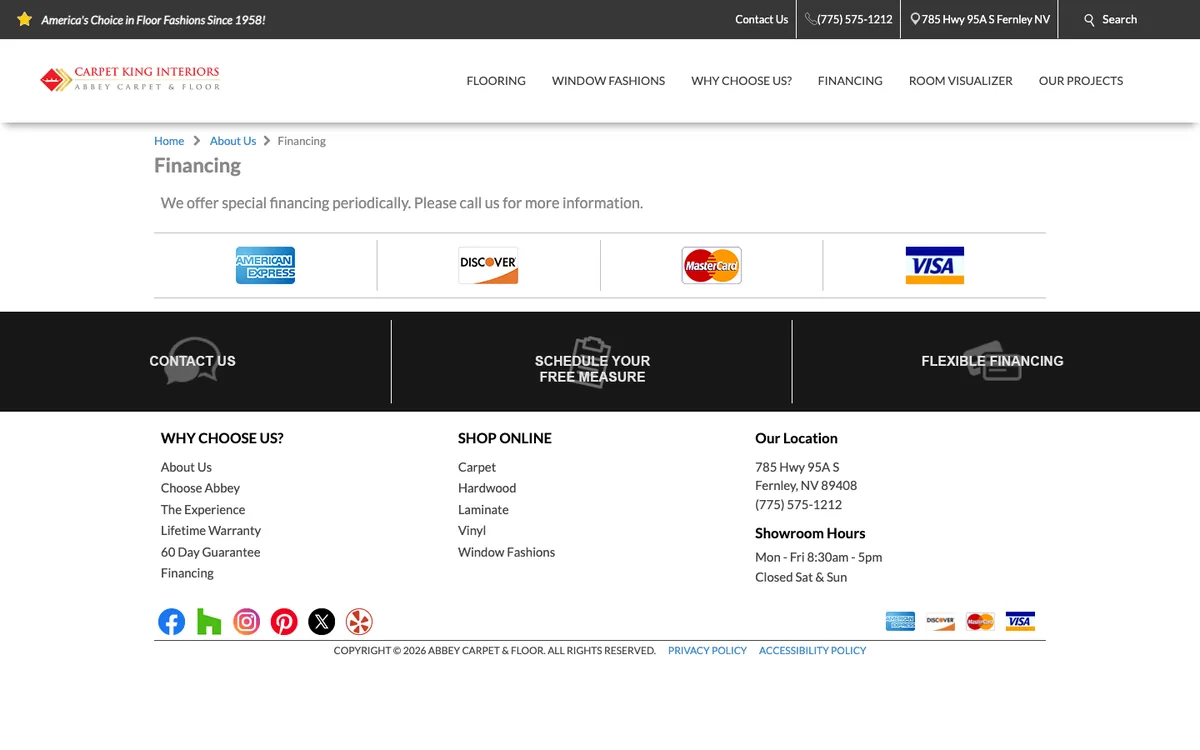The height and width of the screenshot is (750, 1200).
Task: Open the Our Projects menu item
Action: [1081, 81]
